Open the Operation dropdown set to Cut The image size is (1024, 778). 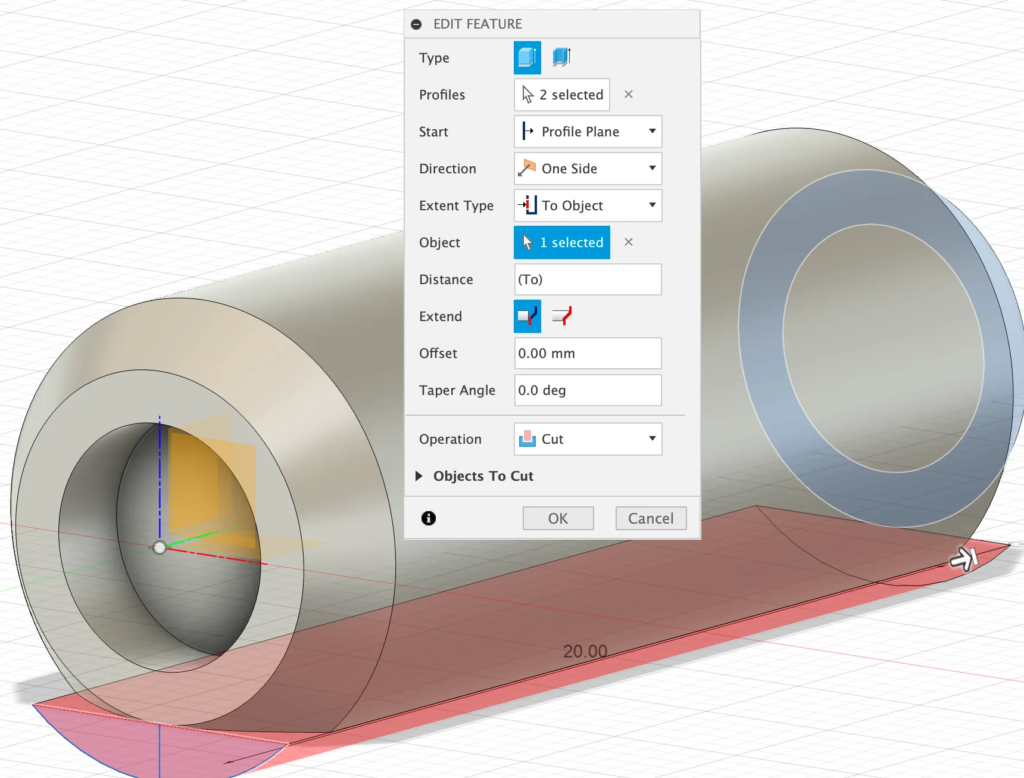pos(588,439)
